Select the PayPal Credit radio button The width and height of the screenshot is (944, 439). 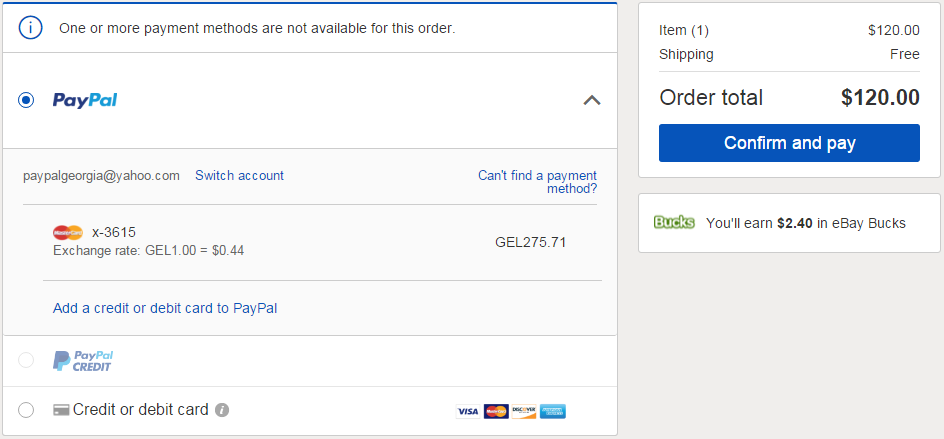26,360
